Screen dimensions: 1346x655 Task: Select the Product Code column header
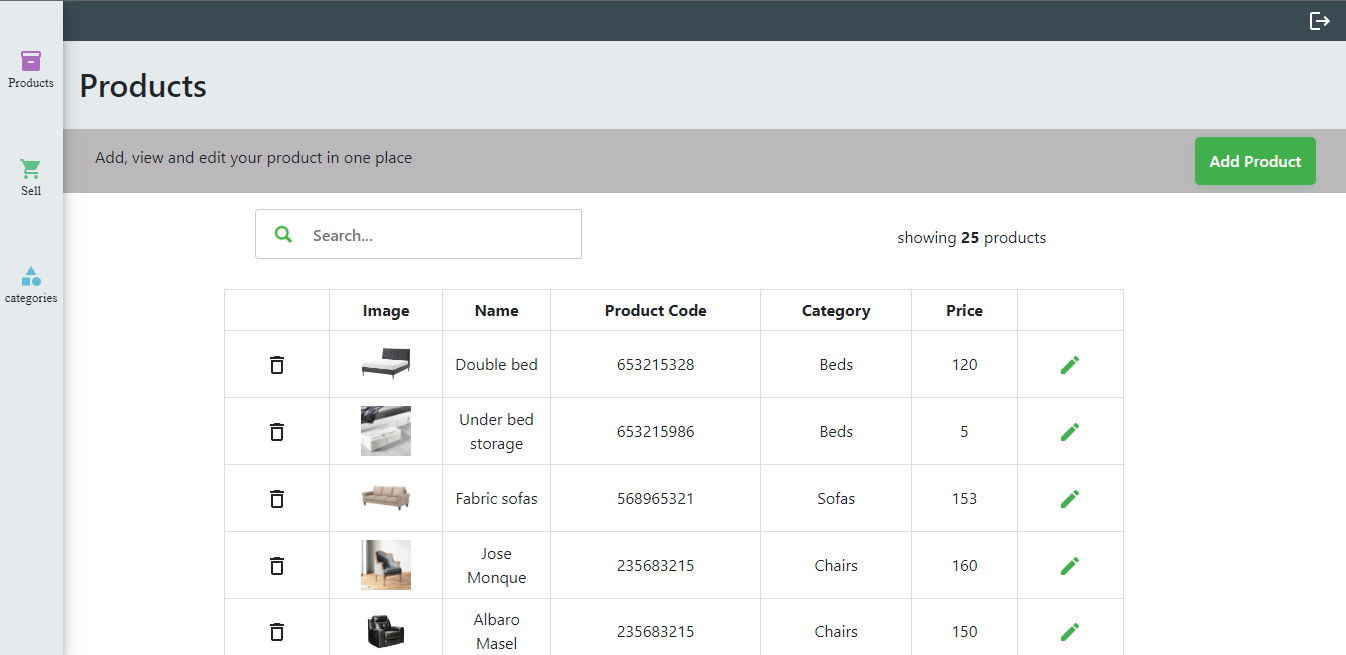click(x=655, y=310)
